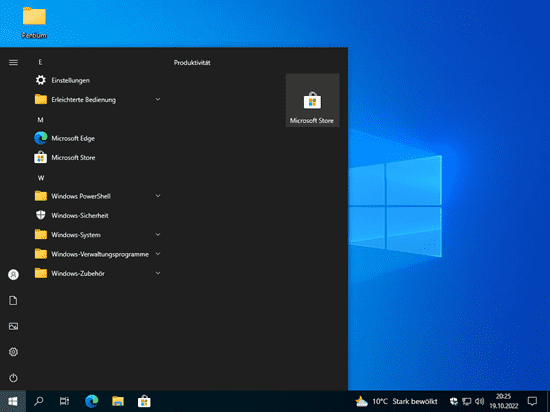The image size is (550, 412).
Task: Expand Windows-Verwaltungsprogramme chevron
Action: pyautogui.click(x=158, y=254)
